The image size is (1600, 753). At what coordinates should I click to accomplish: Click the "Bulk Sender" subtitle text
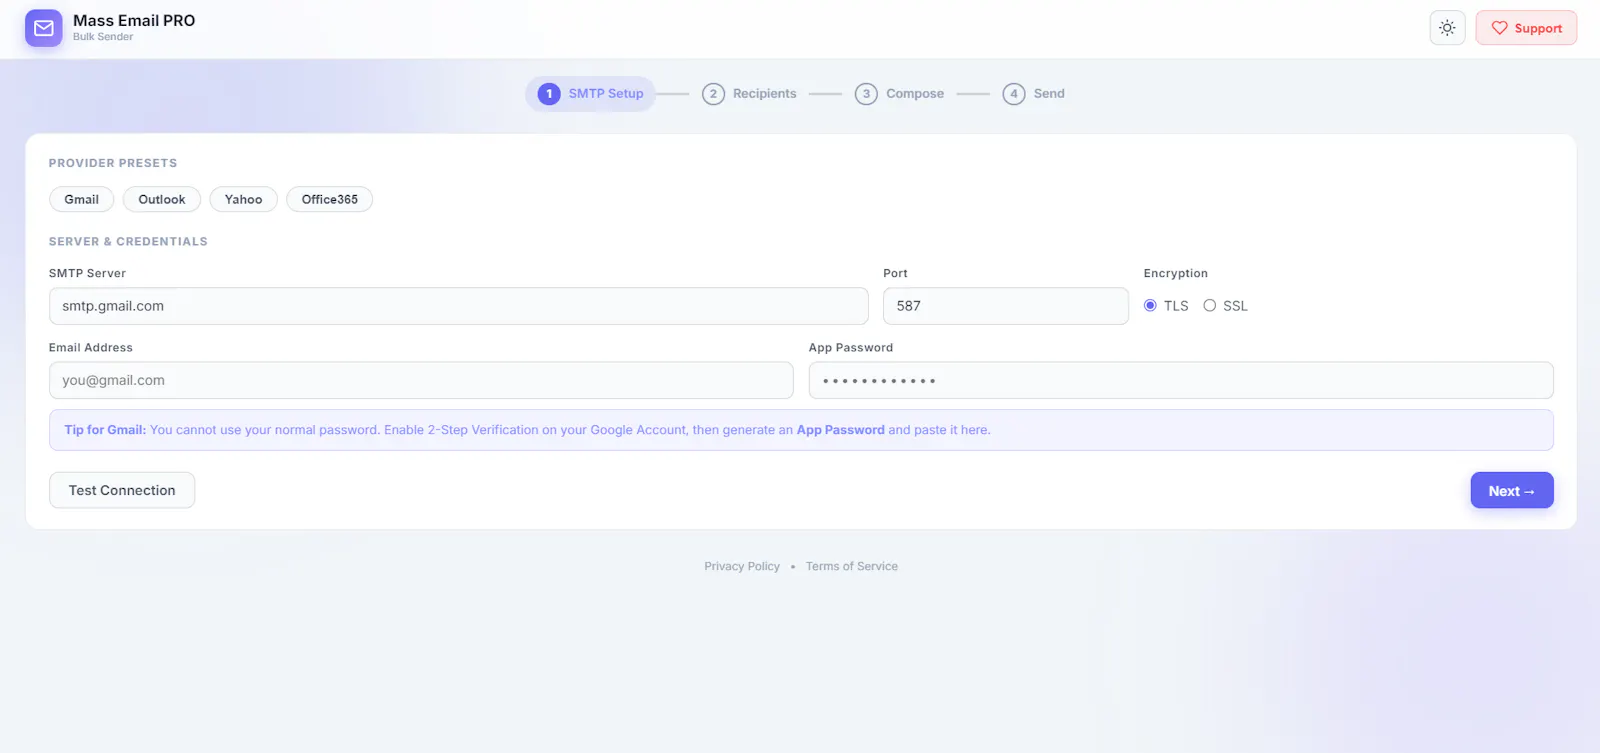click(103, 37)
